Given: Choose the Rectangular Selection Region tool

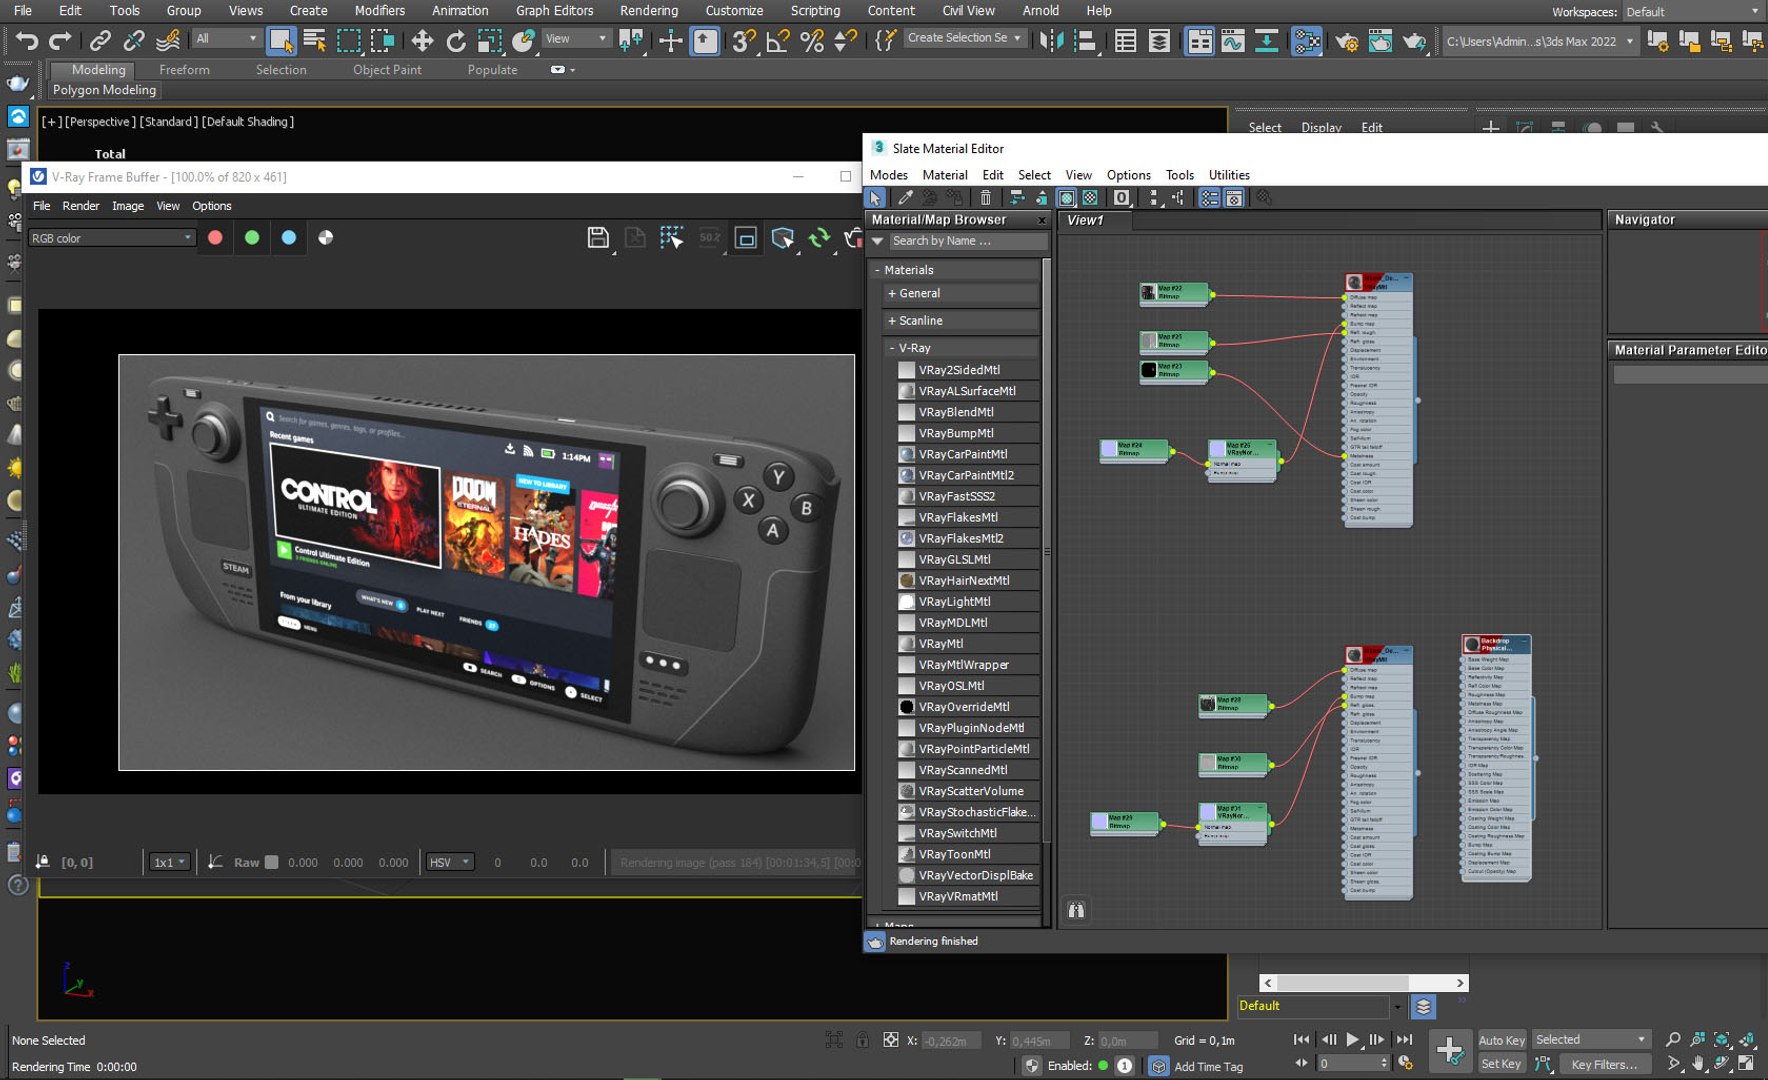Looking at the screenshot, I should click(x=349, y=40).
